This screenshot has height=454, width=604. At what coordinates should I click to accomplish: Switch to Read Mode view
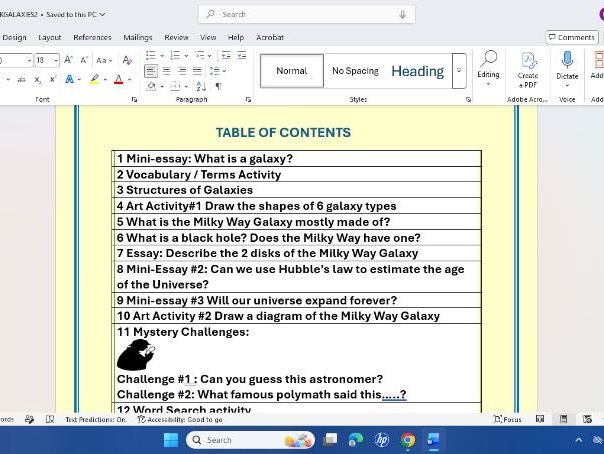point(540,419)
